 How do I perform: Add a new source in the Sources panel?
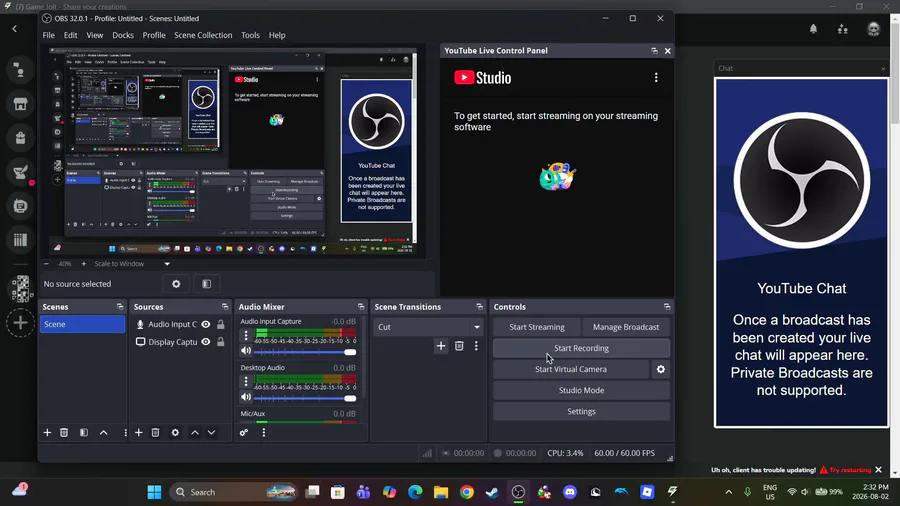point(138,433)
